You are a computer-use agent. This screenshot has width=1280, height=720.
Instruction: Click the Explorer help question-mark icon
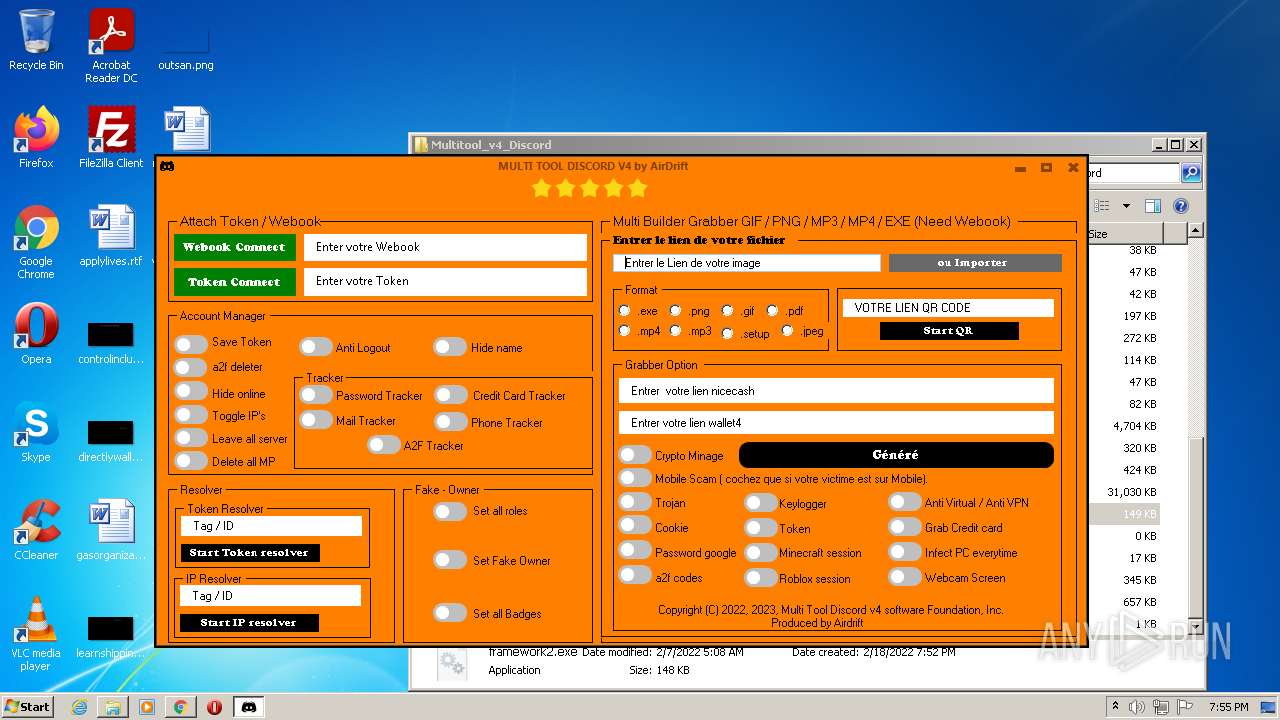click(x=1180, y=206)
